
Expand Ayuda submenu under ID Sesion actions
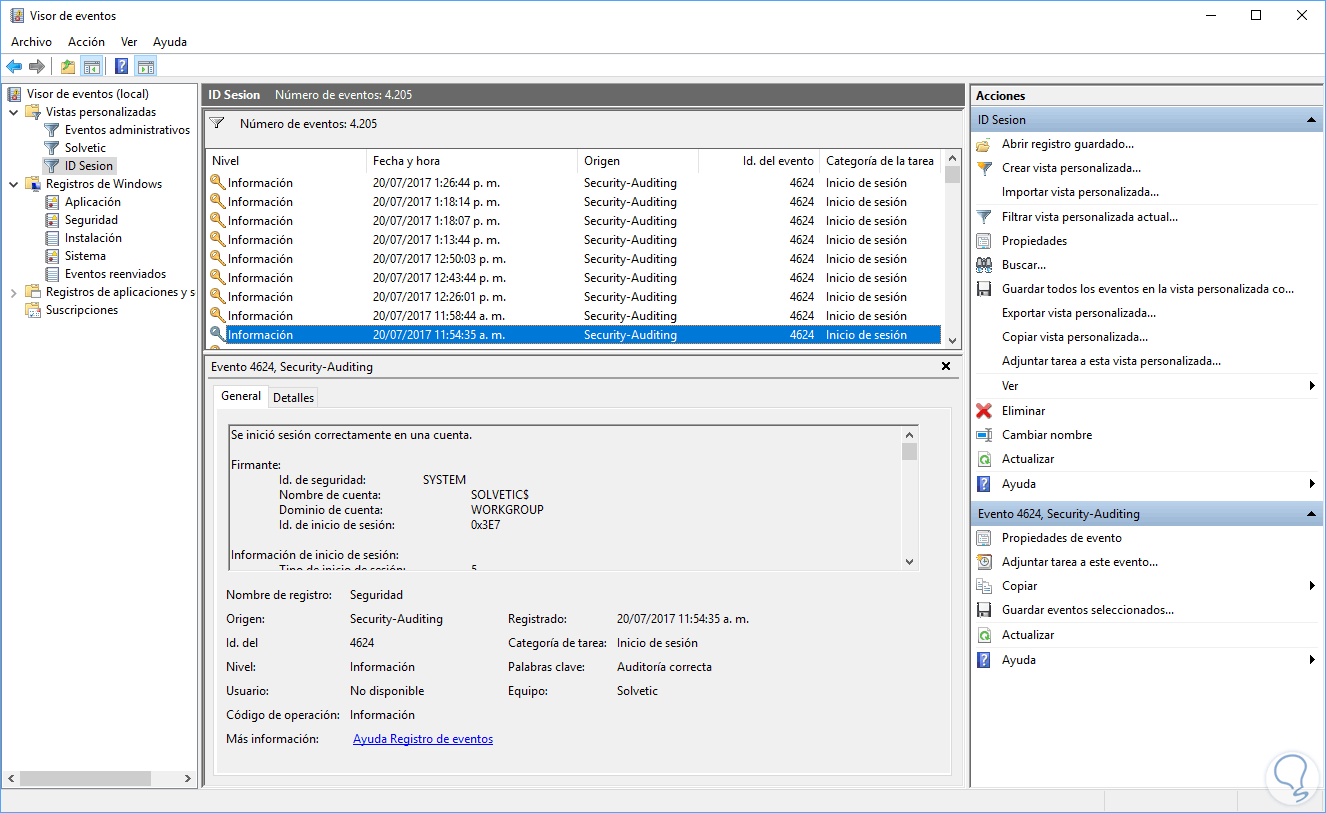(x=1312, y=484)
